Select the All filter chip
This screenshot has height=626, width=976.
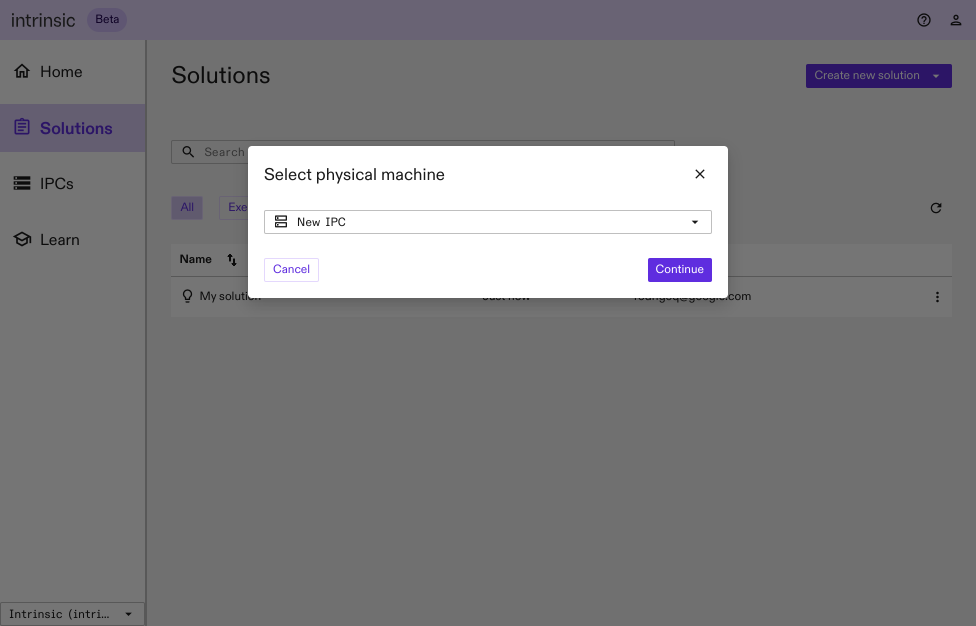coord(187,208)
